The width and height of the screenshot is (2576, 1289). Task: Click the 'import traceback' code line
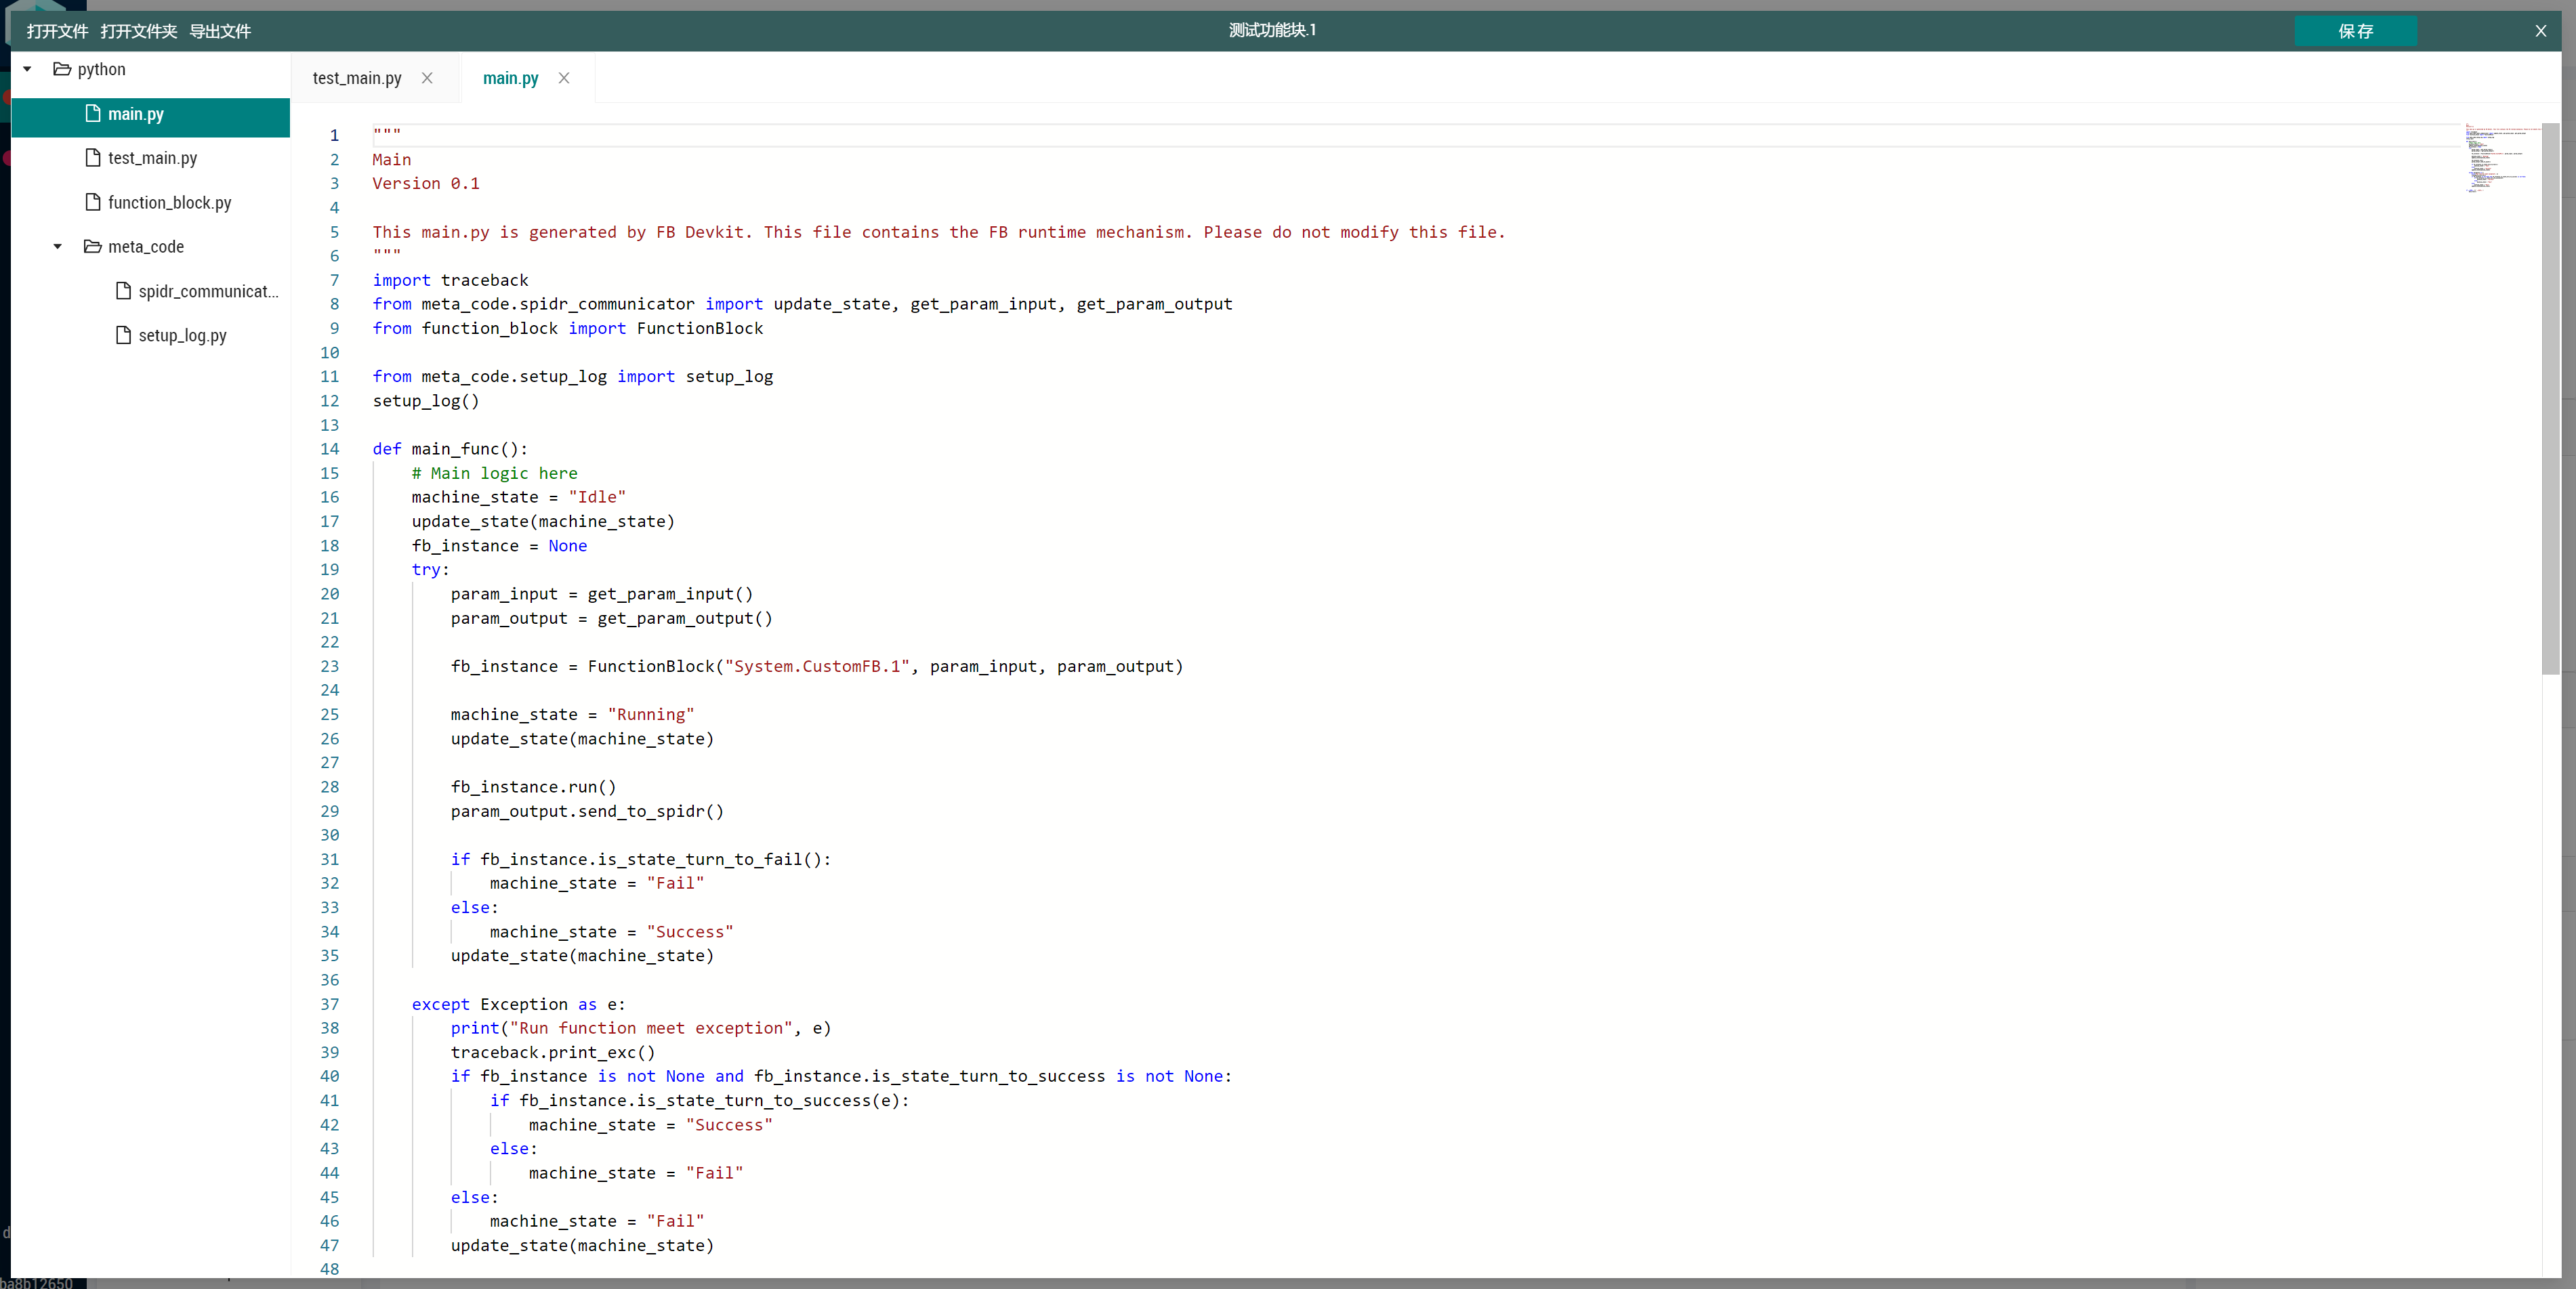(x=450, y=280)
